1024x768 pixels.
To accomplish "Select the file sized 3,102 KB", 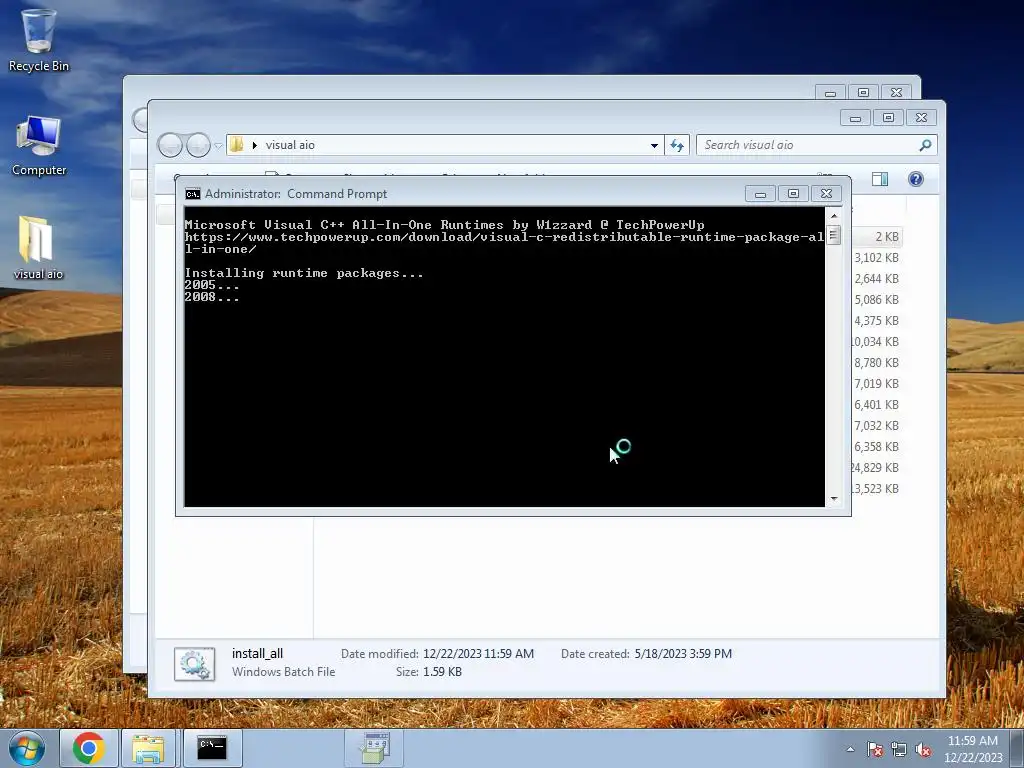I will tap(876, 258).
